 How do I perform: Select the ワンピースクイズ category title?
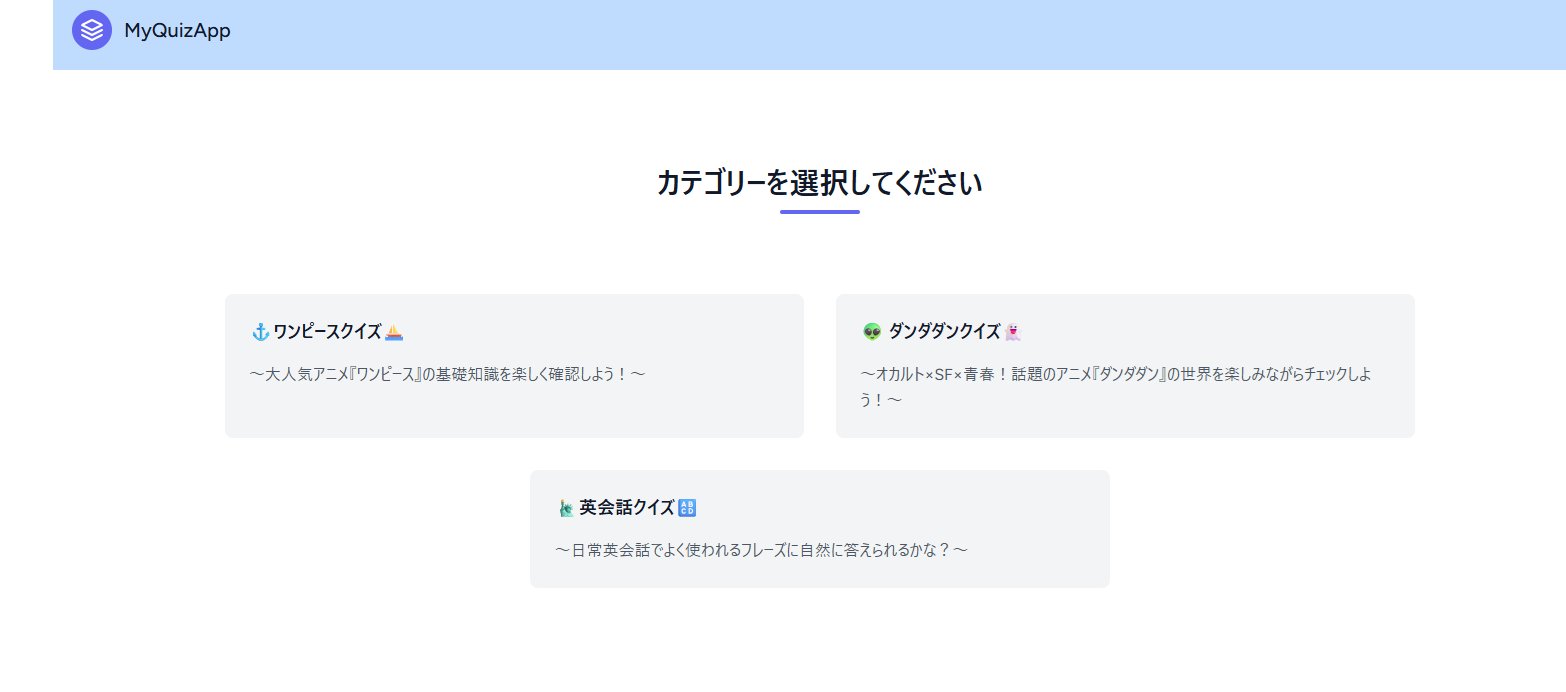[327, 332]
